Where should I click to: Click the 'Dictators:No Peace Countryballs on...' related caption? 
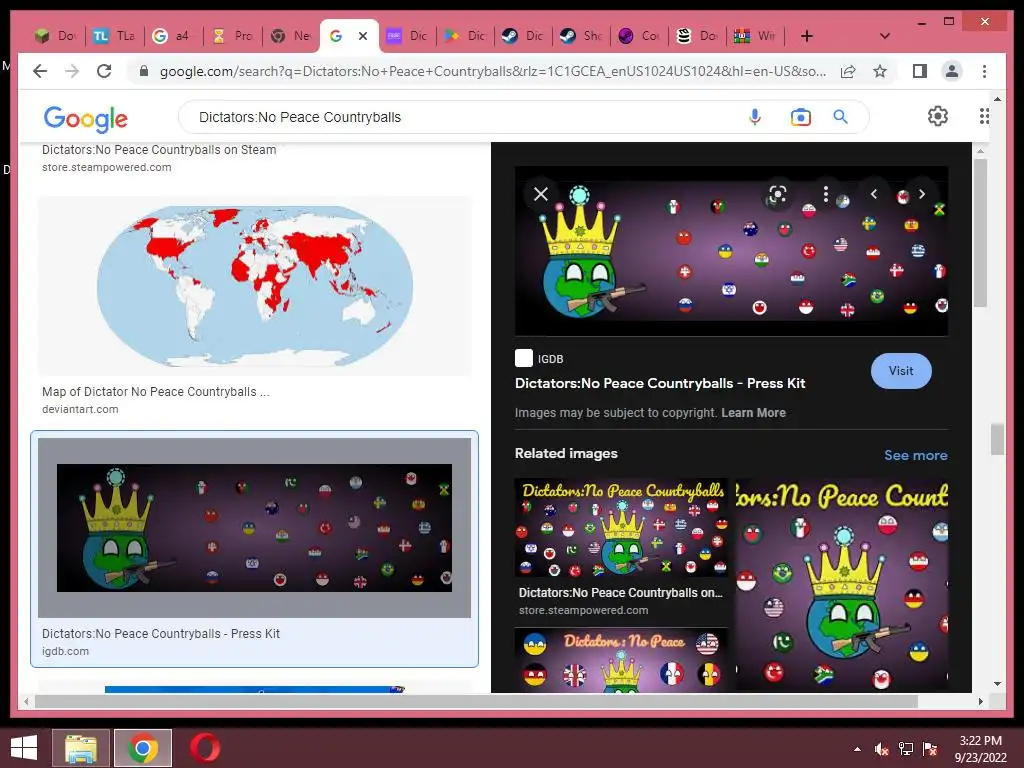pos(620,593)
